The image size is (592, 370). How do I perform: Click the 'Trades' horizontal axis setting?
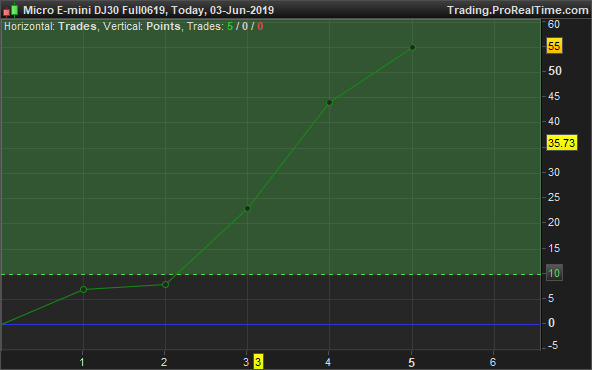pyautogui.click(x=77, y=26)
